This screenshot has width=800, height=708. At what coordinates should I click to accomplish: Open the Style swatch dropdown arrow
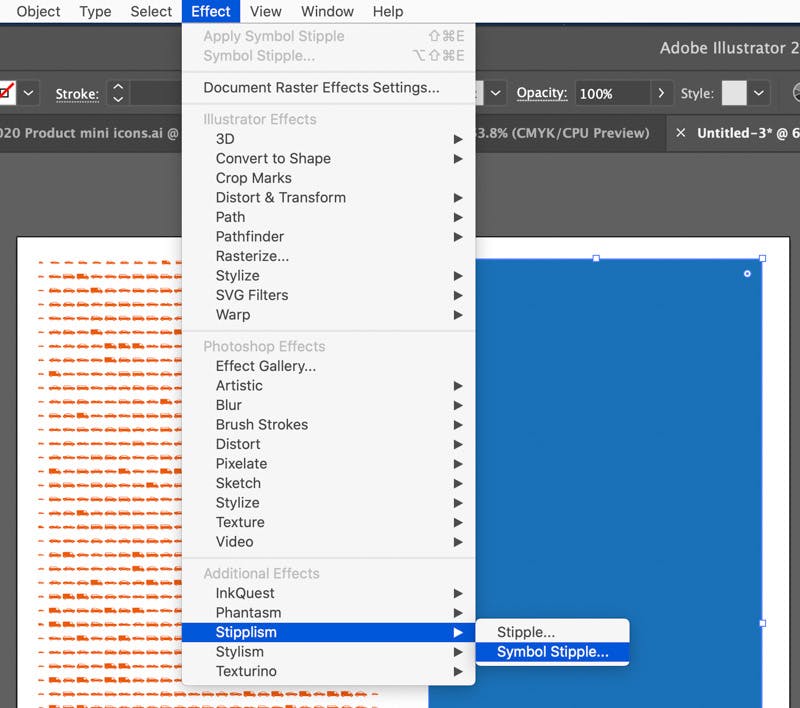pos(759,93)
